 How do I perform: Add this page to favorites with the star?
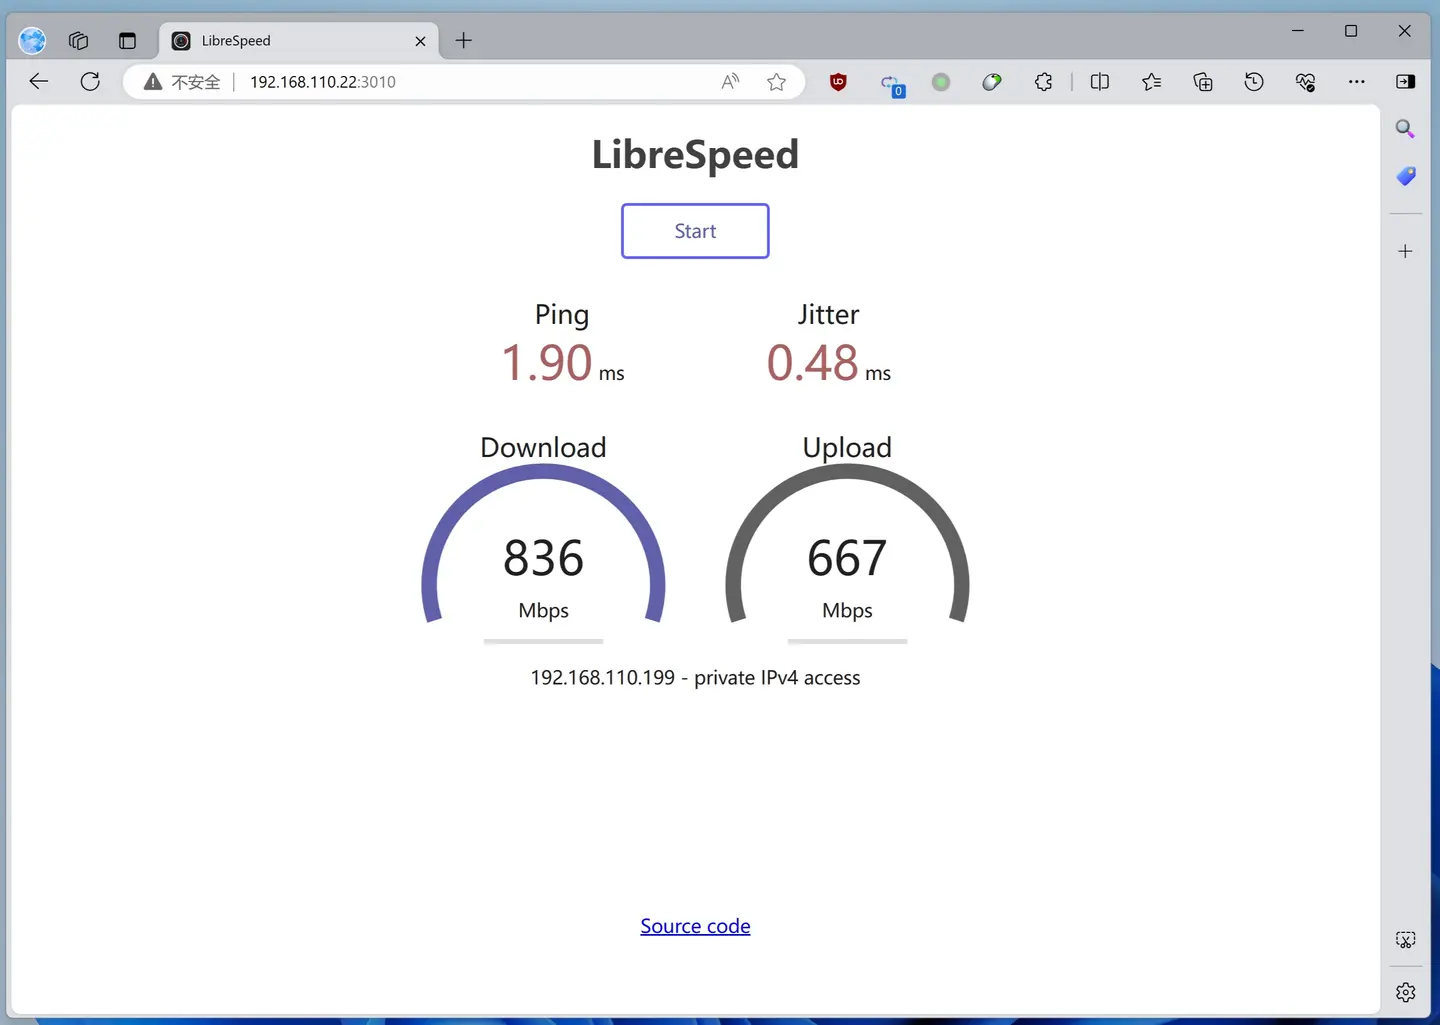point(776,82)
